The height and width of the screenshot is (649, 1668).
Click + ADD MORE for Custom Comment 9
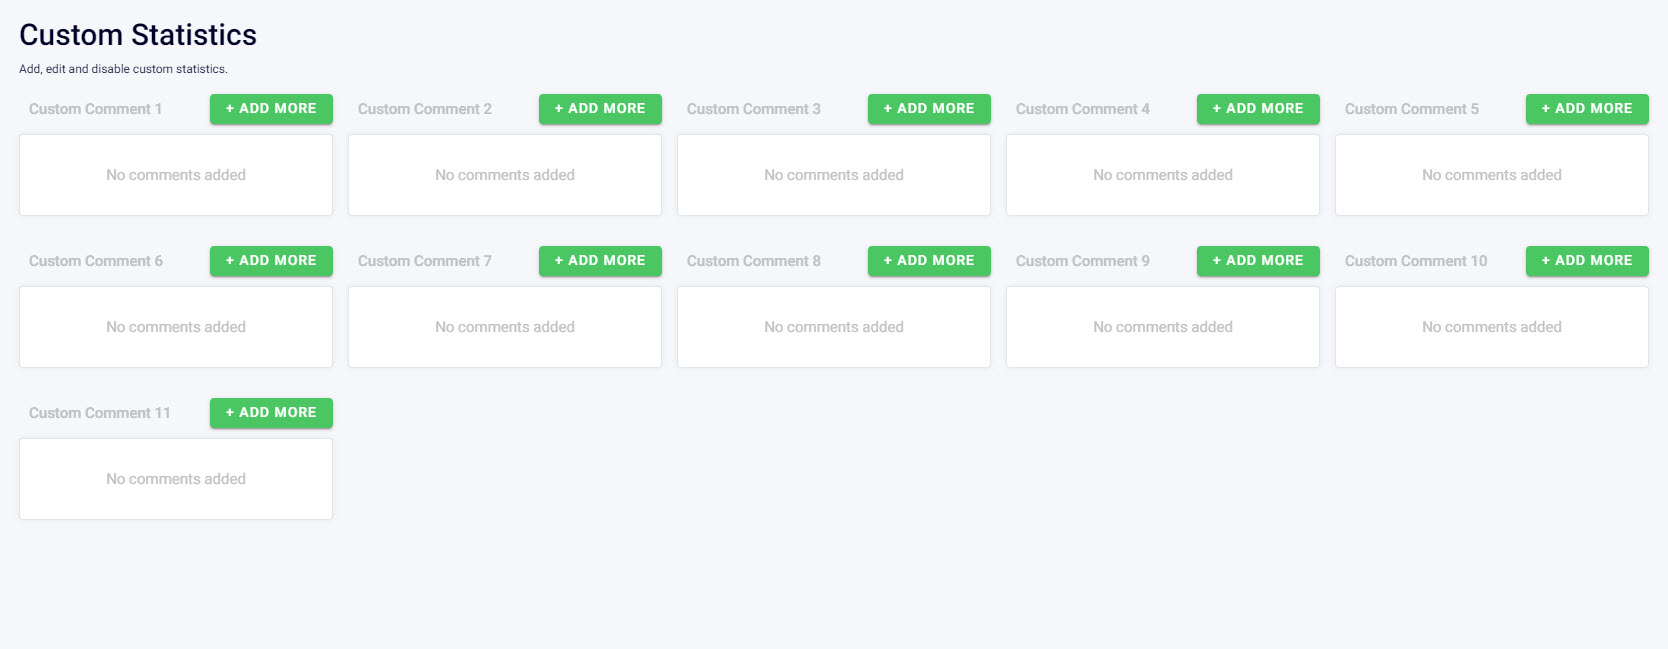[x=1257, y=261]
